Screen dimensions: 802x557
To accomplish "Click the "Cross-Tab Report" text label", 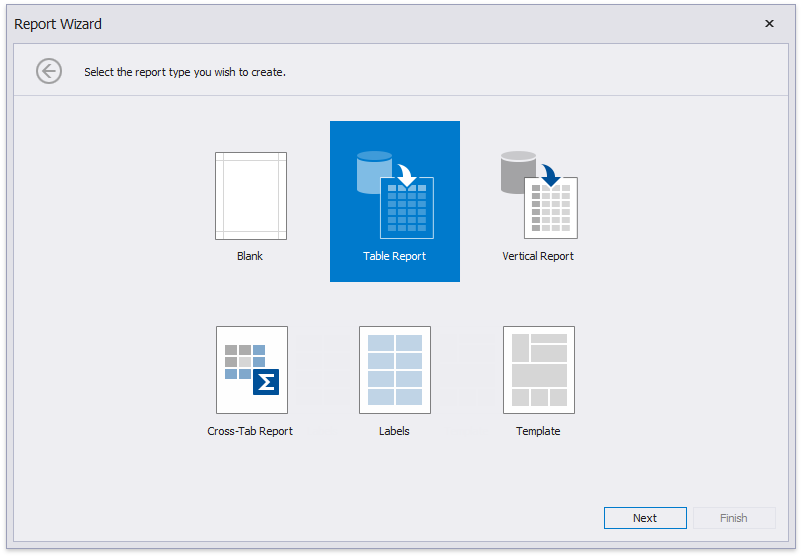I will click(x=250, y=431).
